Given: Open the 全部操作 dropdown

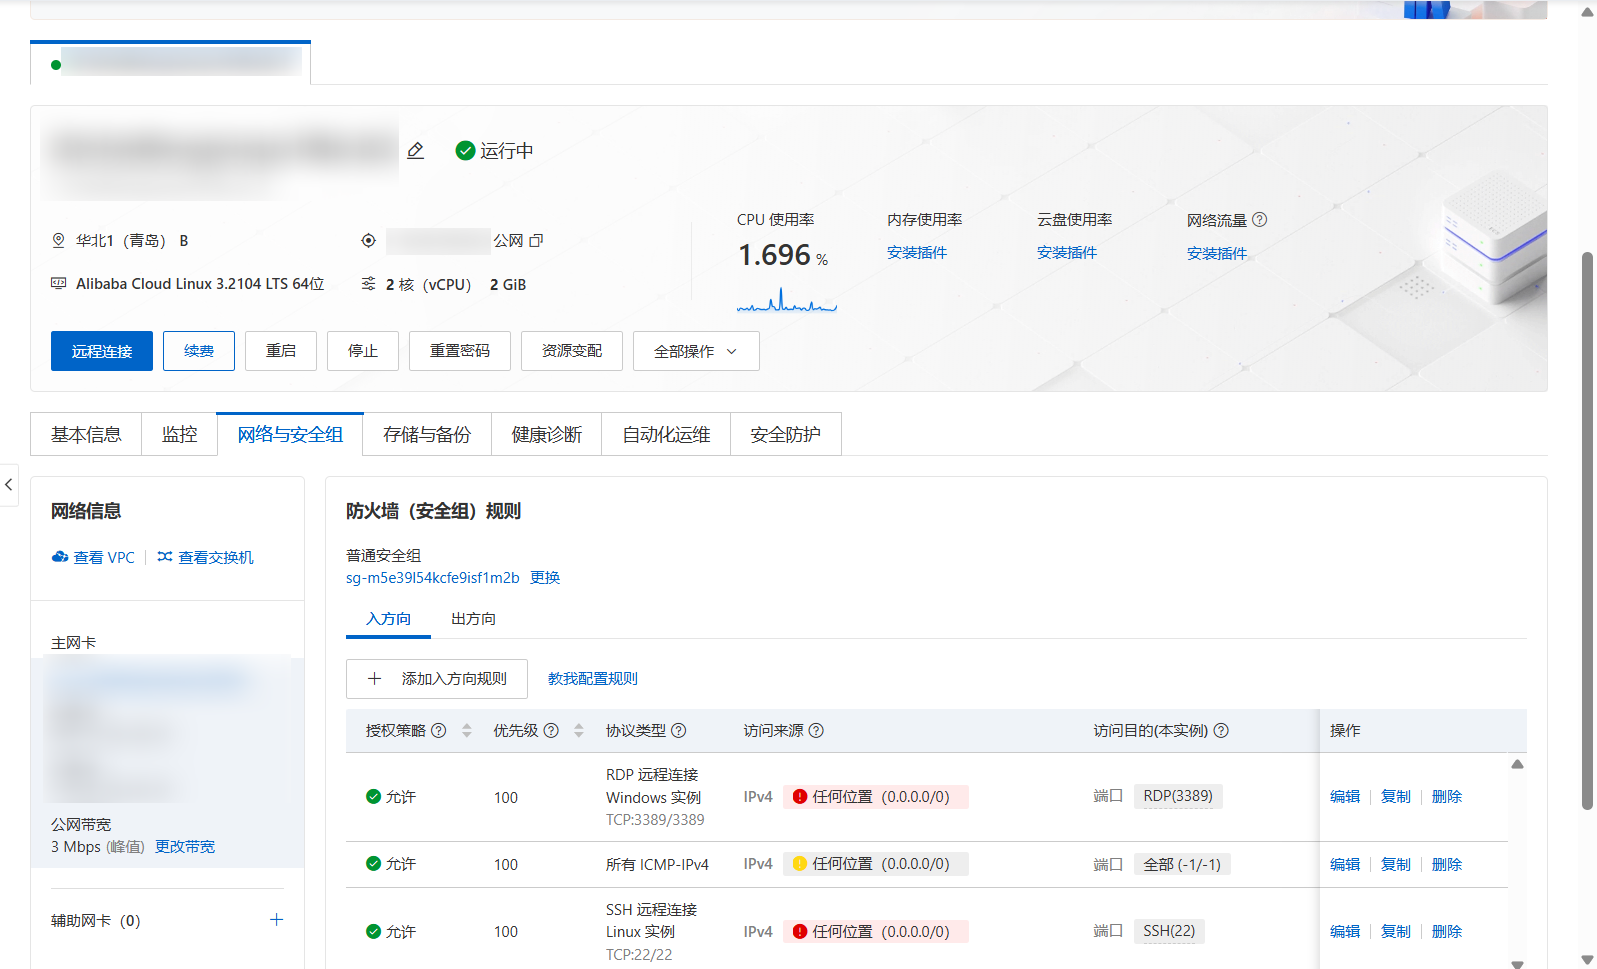Looking at the screenshot, I should [x=696, y=351].
